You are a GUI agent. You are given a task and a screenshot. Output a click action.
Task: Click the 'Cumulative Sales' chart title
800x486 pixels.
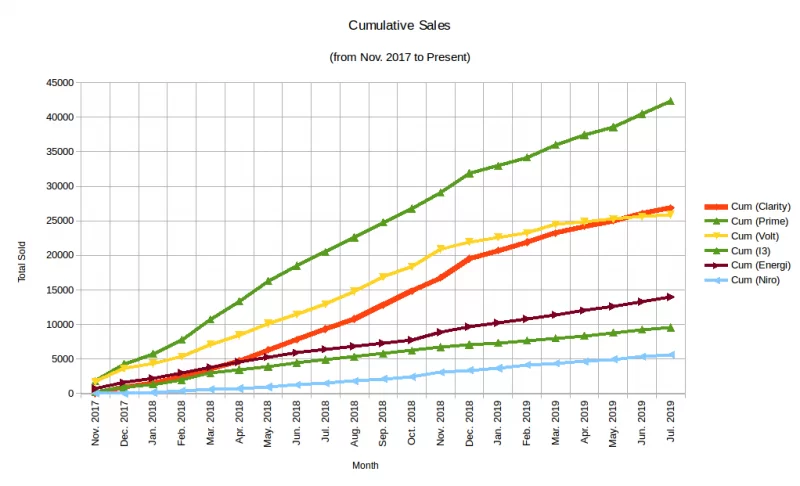point(399,25)
